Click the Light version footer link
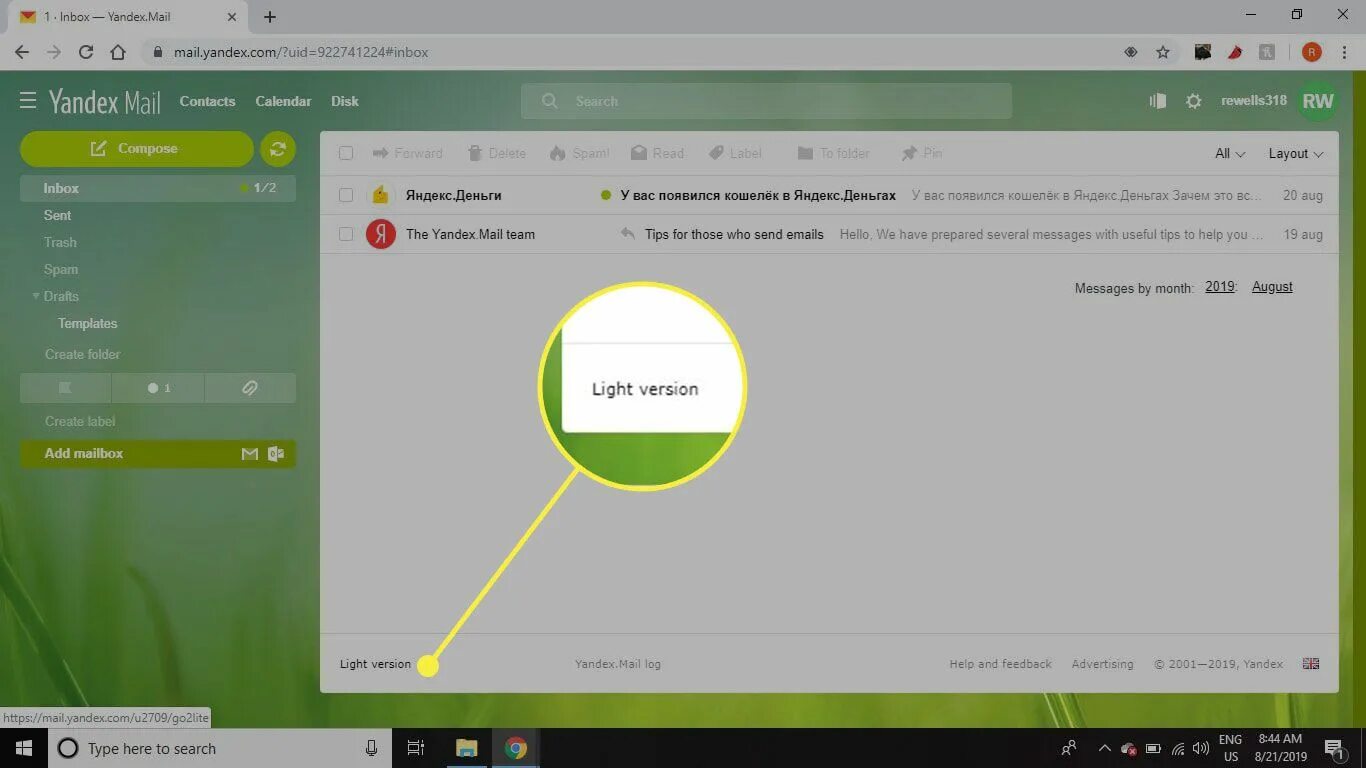The height and width of the screenshot is (768, 1366). 375,664
